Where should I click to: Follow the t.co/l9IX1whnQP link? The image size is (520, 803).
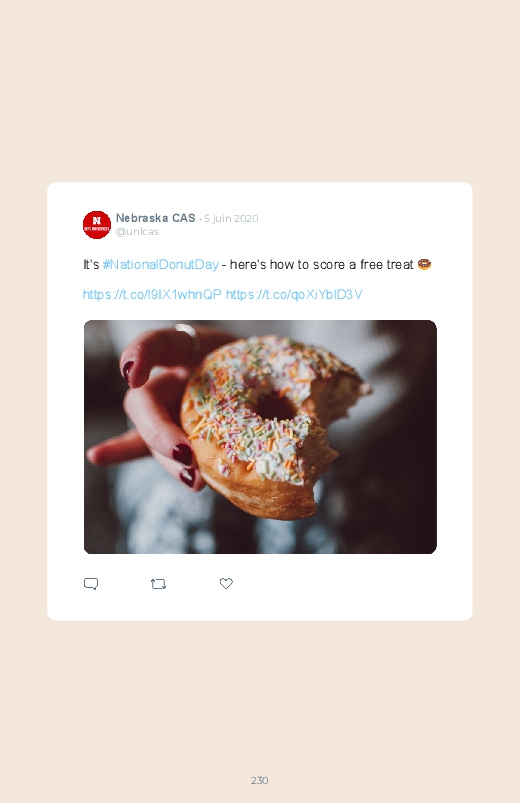pyautogui.click(x=152, y=294)
